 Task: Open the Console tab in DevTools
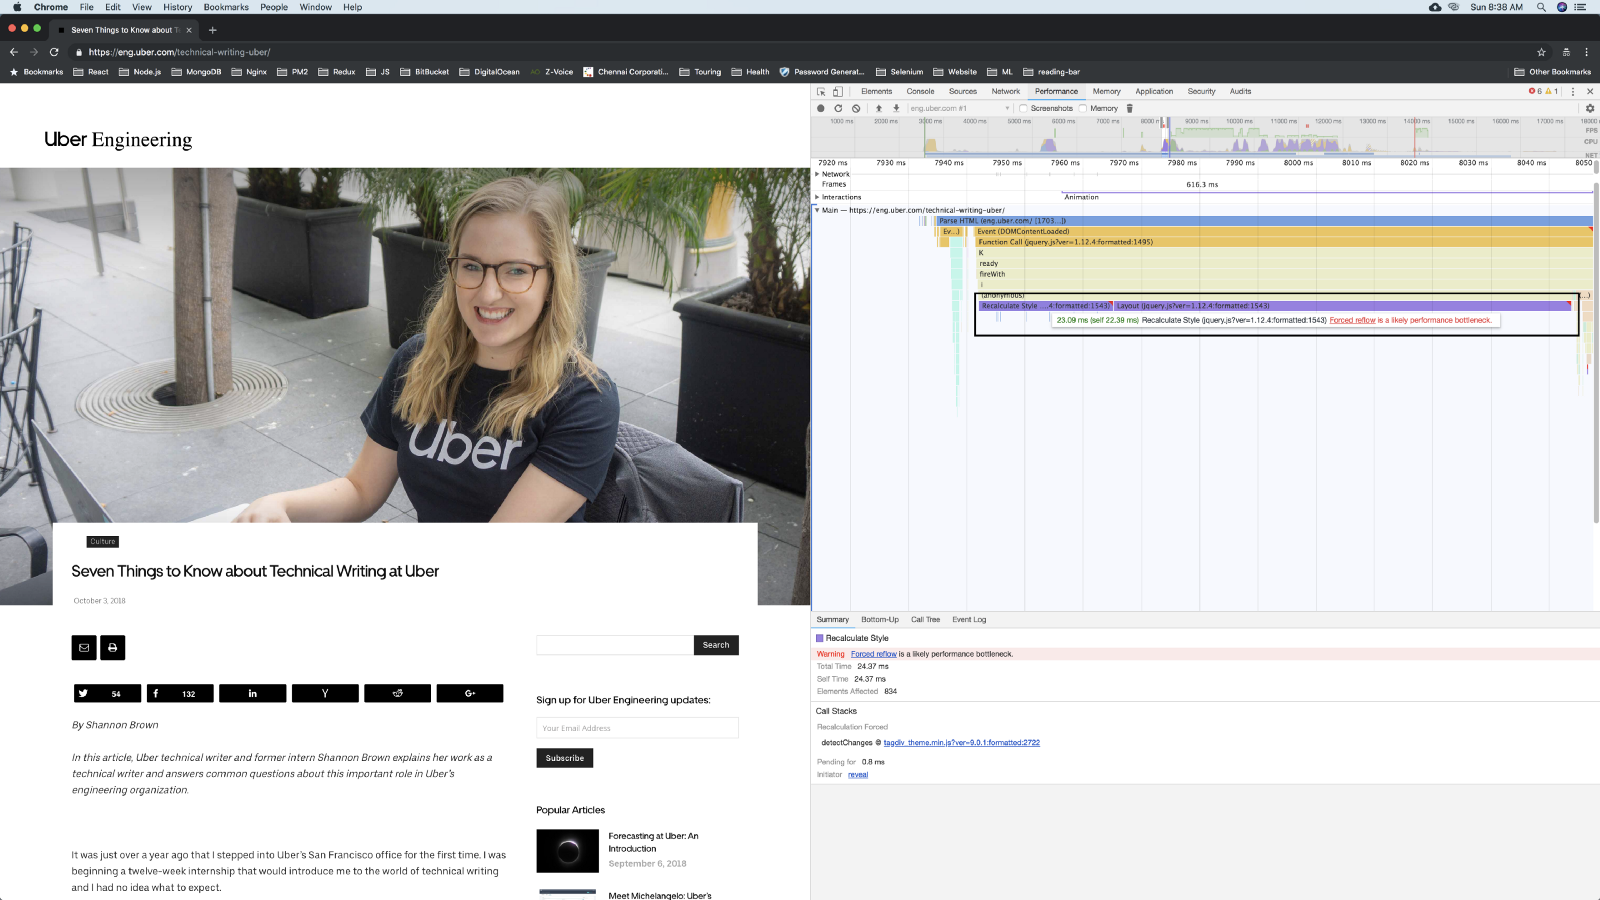point(920,91)
